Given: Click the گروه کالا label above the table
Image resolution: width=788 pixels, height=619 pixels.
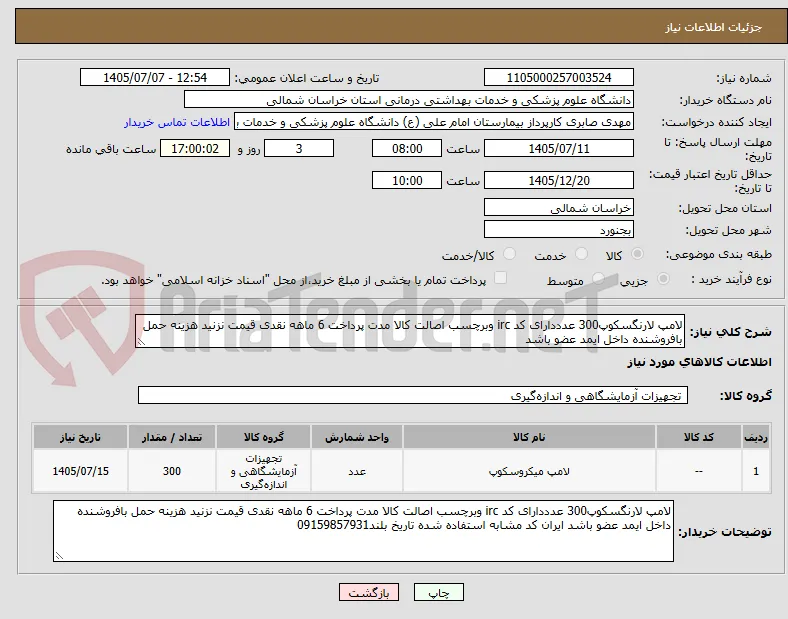Looking at the screenshot, I should click(746, 396).
